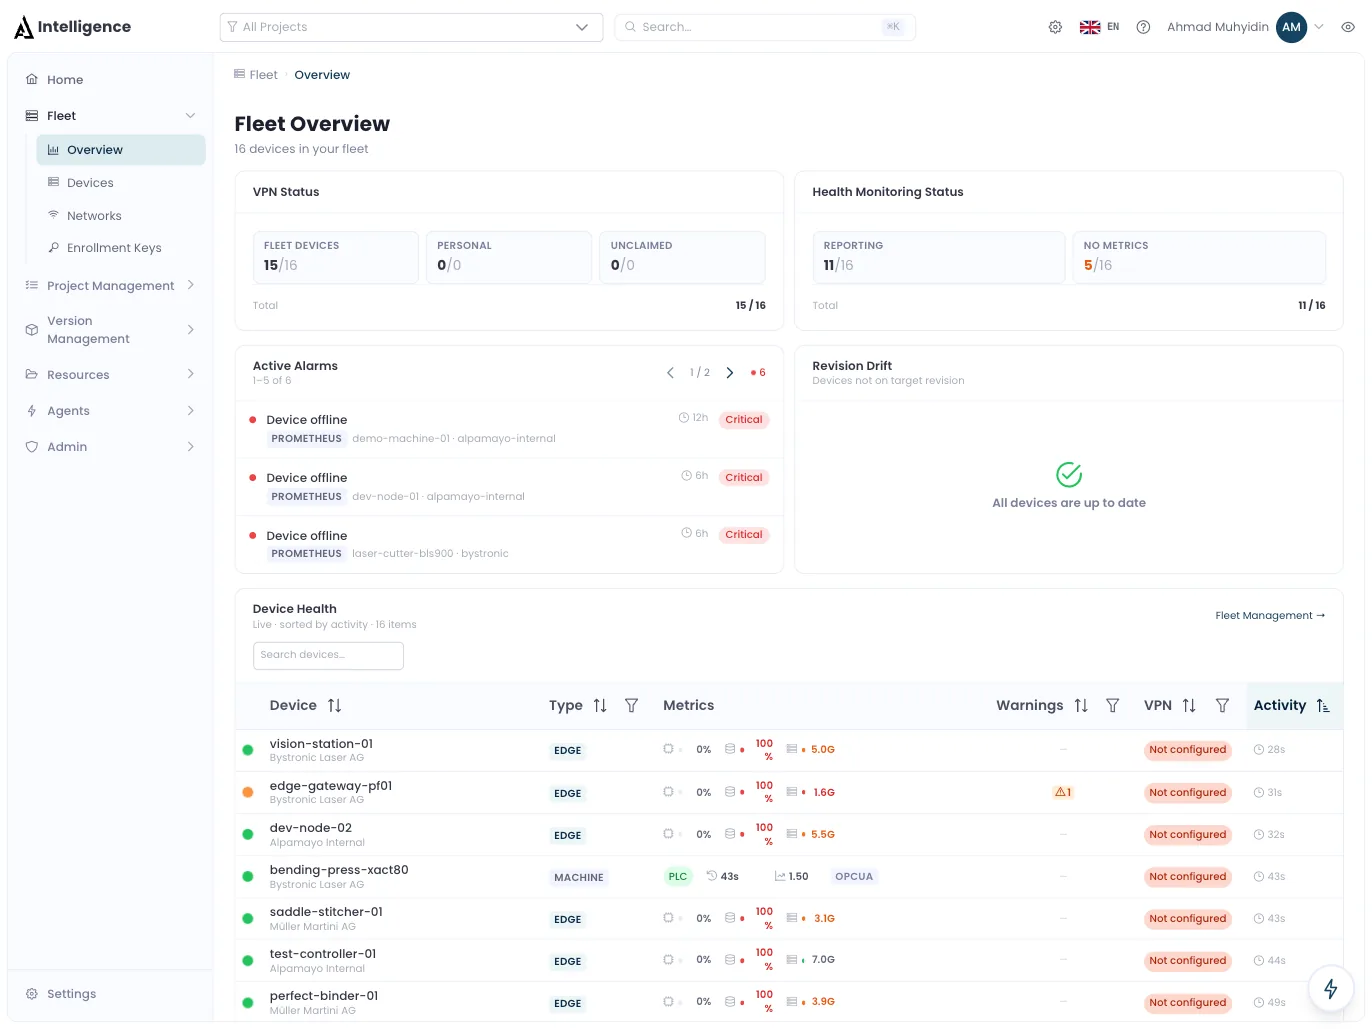The image size is (1372, 1029).
Task: Select Overview in Fleet menu
Action: point(121,150)
